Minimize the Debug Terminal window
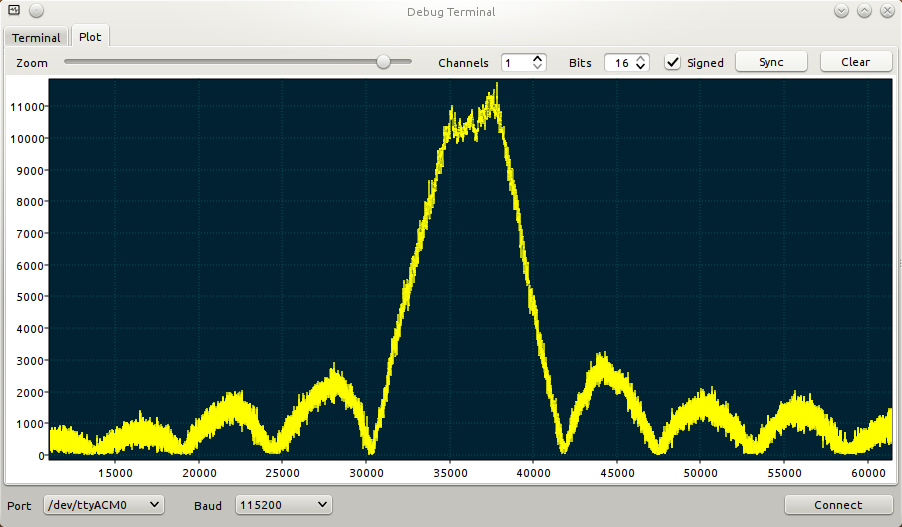 (x=841, y=10)
